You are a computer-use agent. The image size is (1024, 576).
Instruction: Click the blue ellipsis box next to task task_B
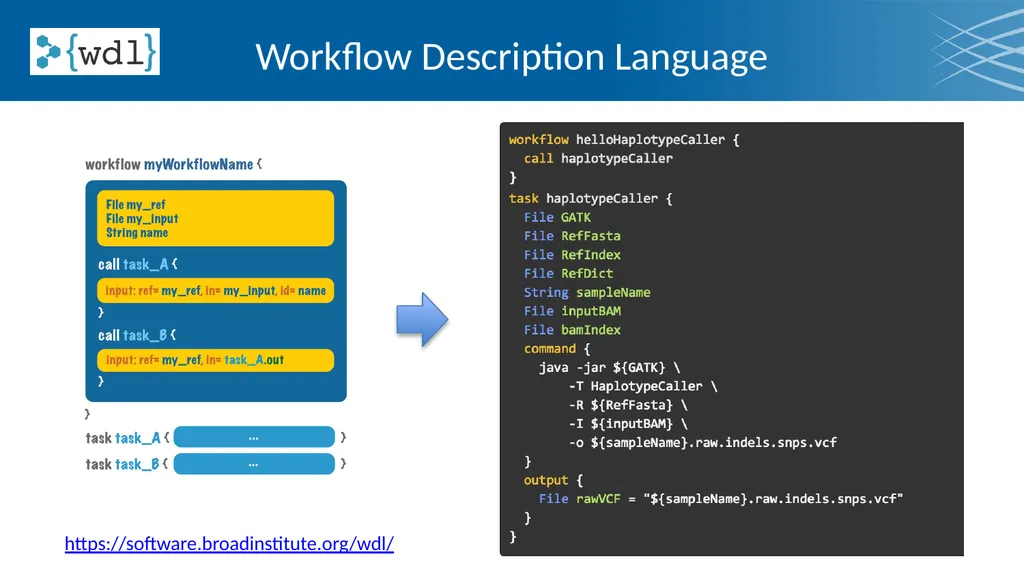tap(254, 464)
